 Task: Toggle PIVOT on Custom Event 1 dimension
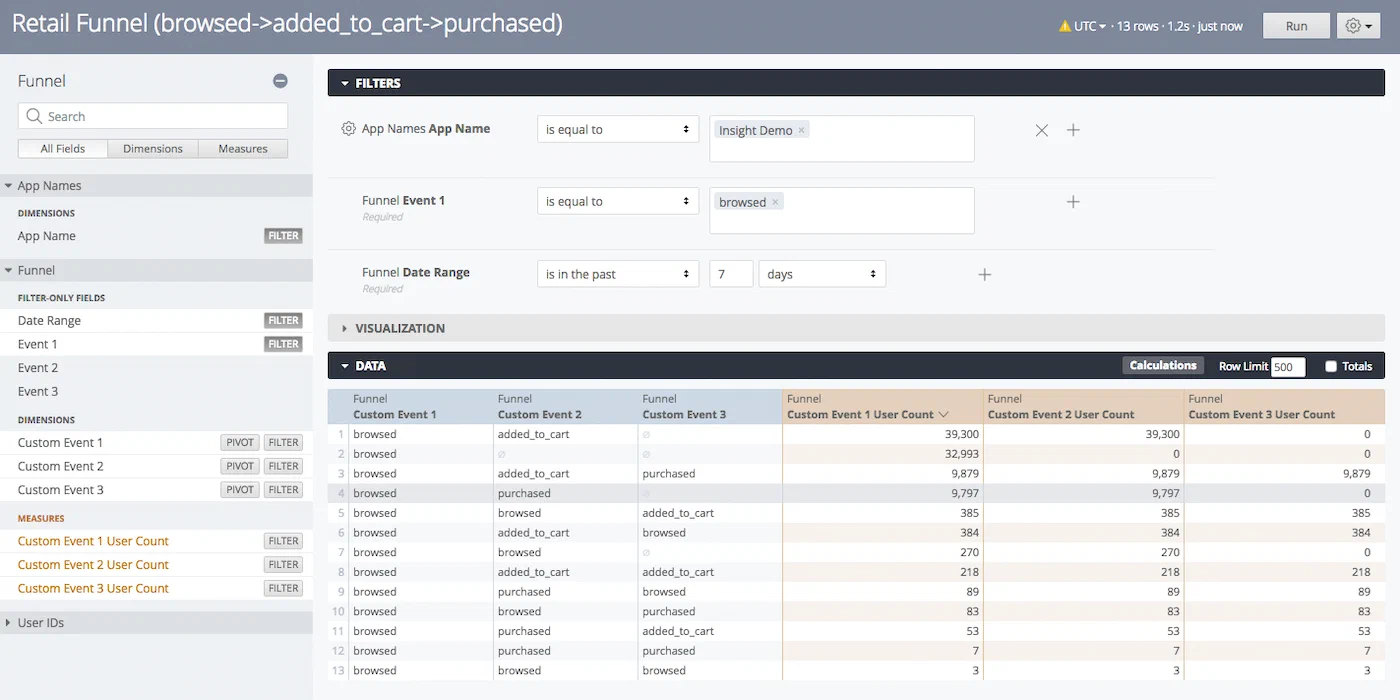(x=240, y=443)
